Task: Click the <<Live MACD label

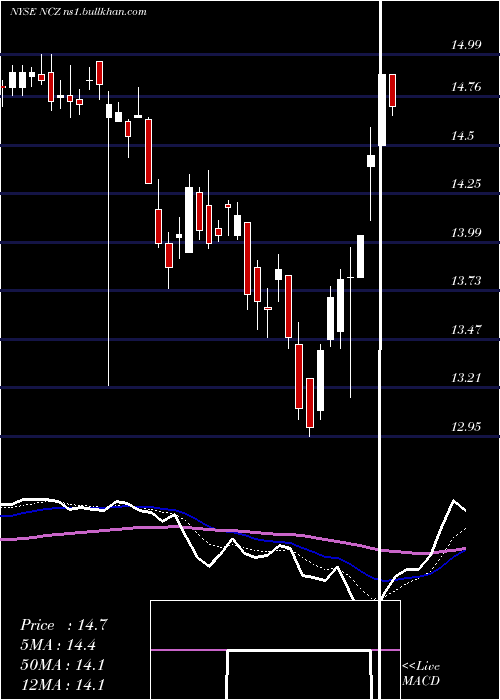Action: (x=421, y=674)
